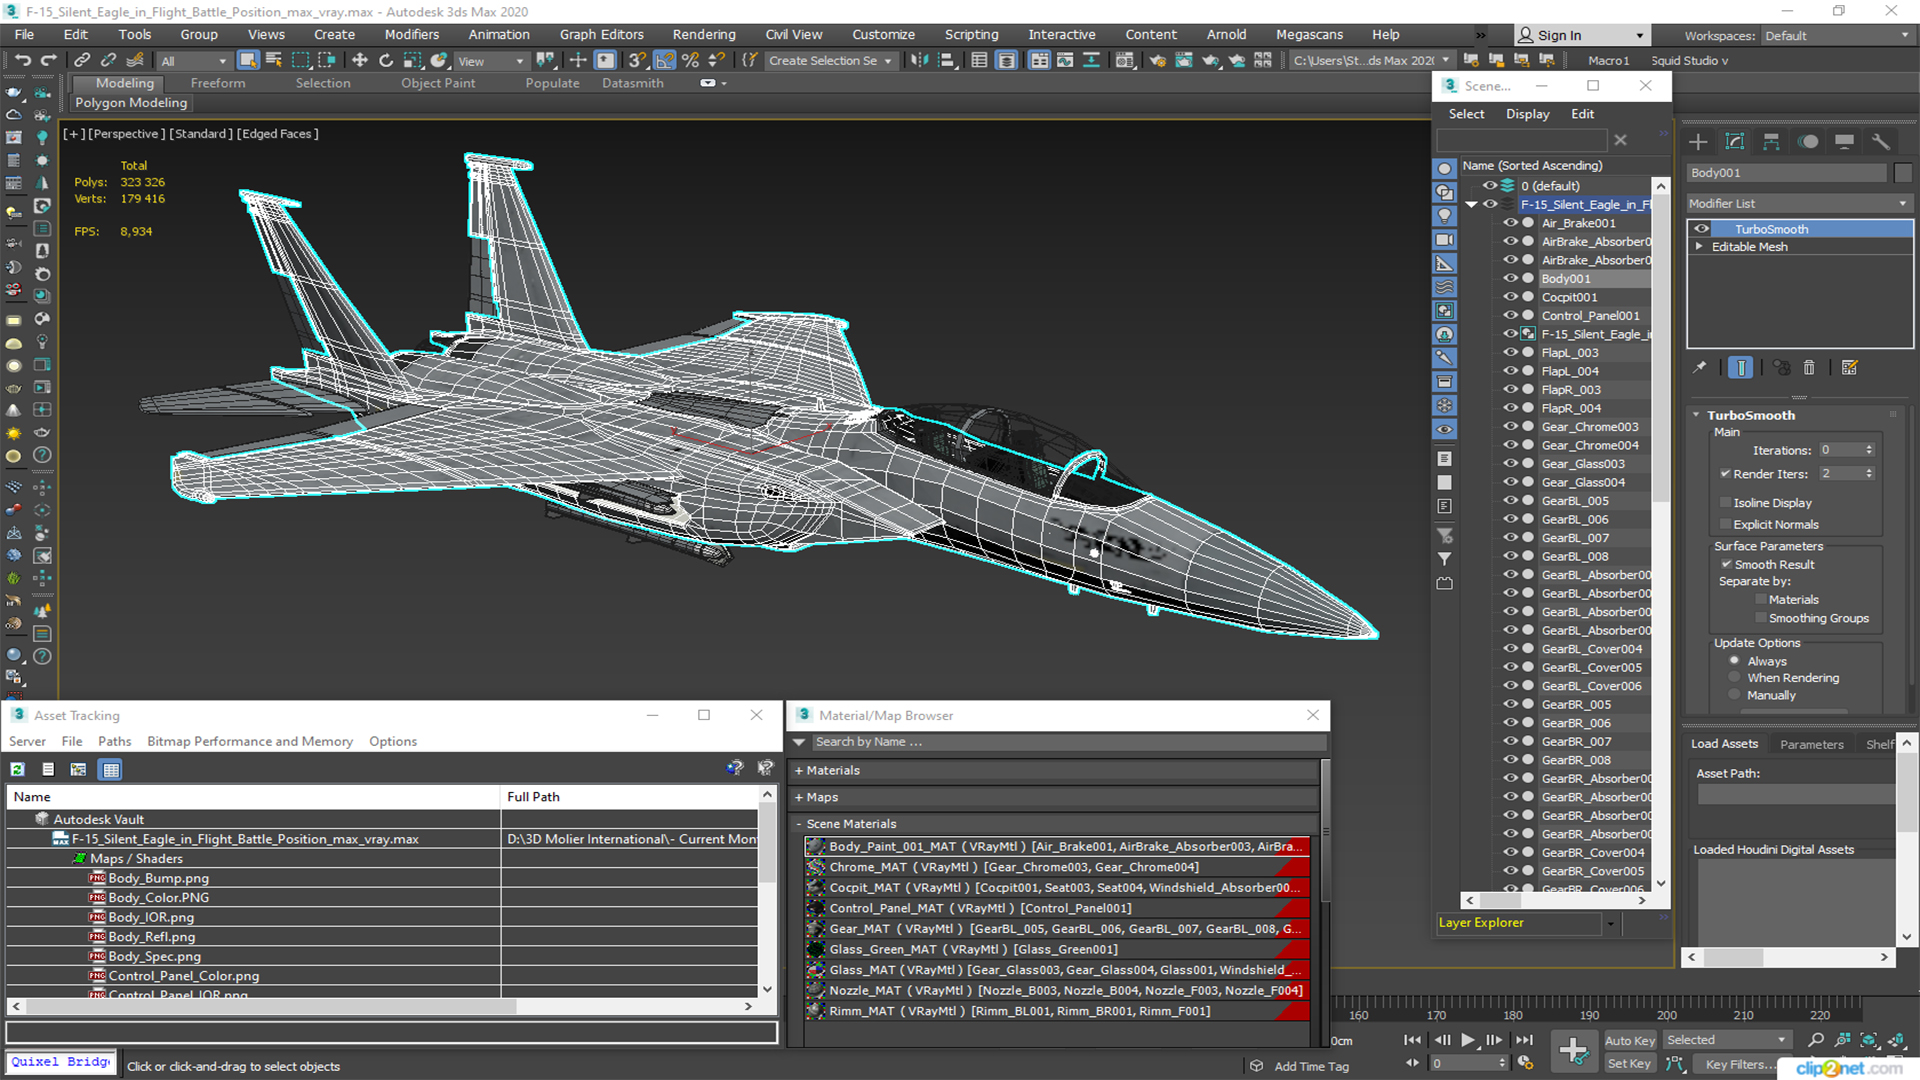The width and height of the screenshot is (1920, 1080).
Task: Play the animation
Action: [1467, 1040]
